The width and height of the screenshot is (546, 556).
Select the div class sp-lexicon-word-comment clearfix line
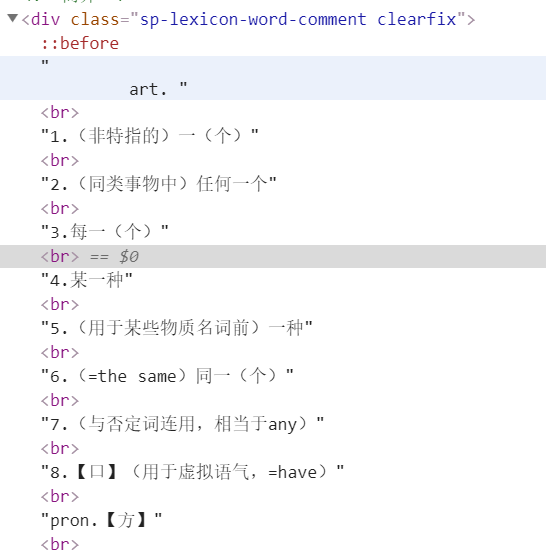(248, 19)
